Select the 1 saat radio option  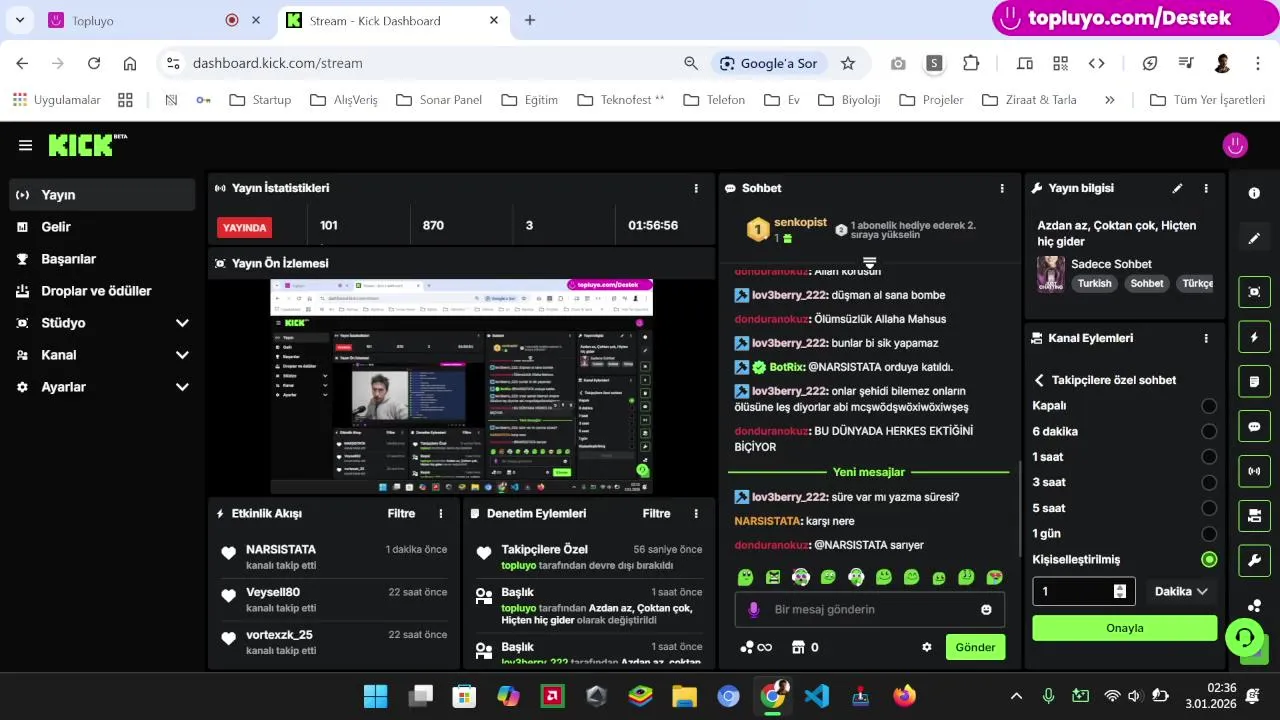point(1209,457)
